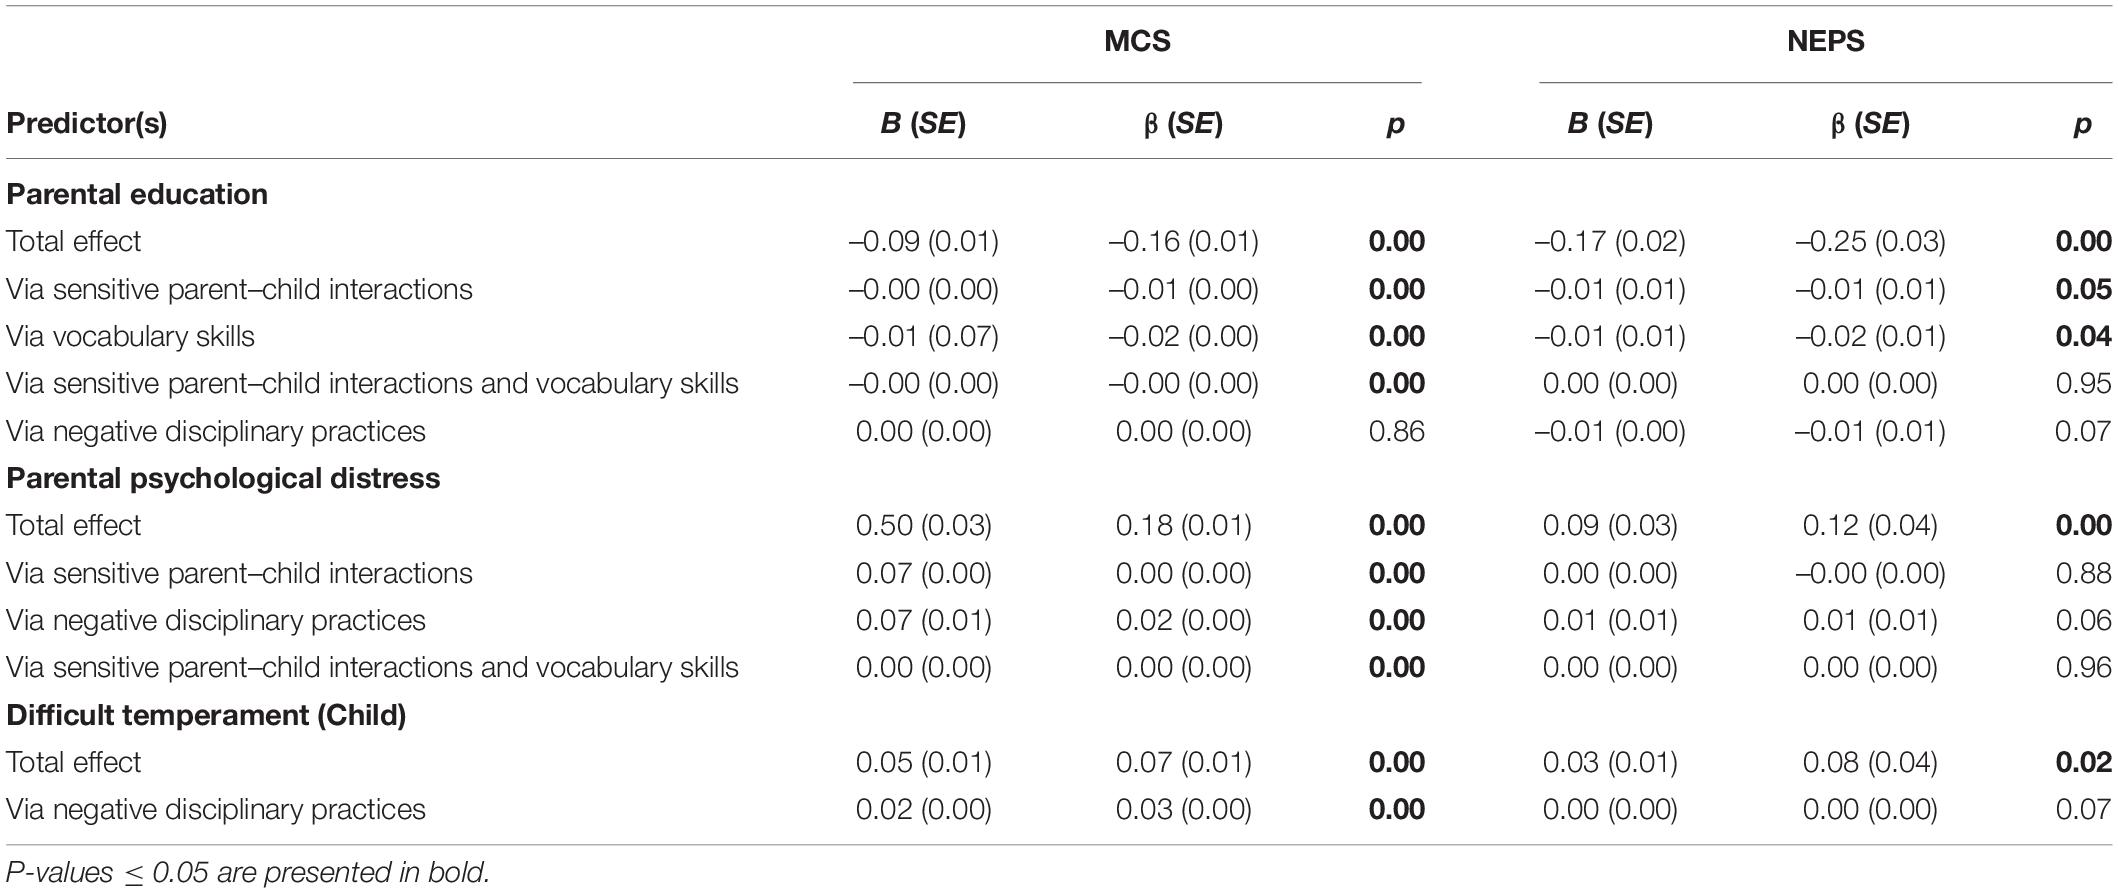Click the MCS beta (SE) column header

(1184, 123)
